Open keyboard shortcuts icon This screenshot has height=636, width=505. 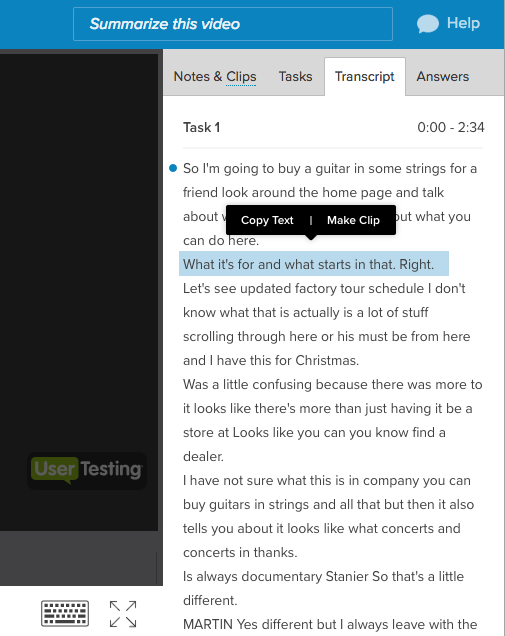pyautogui.click(x=65, y=613)
